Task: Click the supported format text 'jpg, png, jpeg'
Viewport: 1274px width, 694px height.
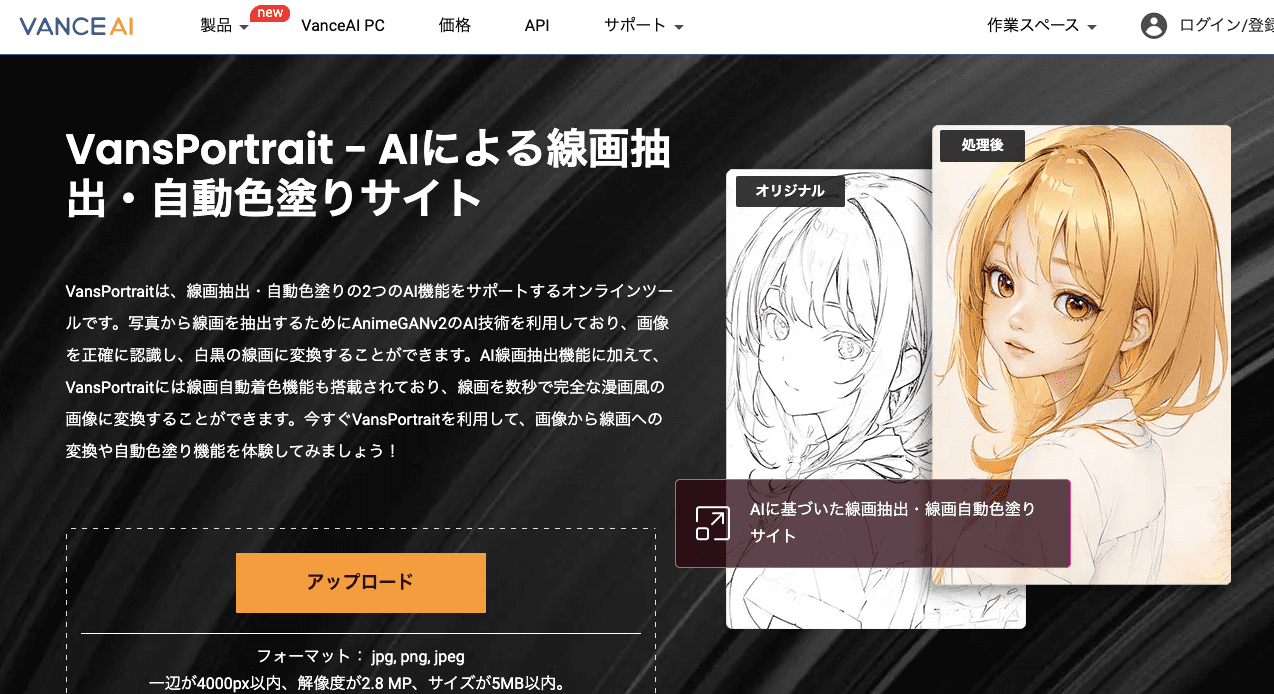Action: click(418, 656)
